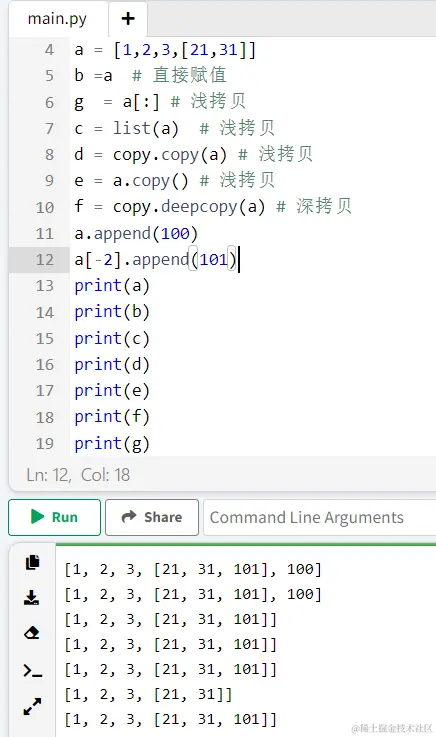
Task: Expand output with the fullscreen arrows icon
Action: click(32, 706)
